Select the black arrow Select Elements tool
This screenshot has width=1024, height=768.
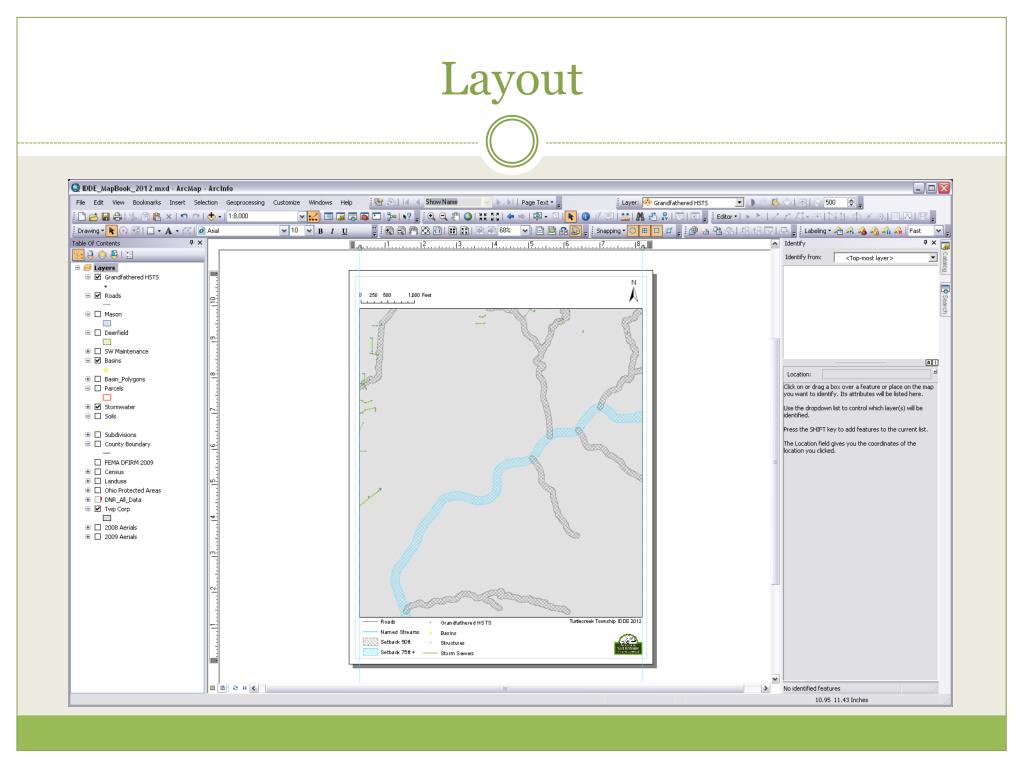(x=571, y=217)
